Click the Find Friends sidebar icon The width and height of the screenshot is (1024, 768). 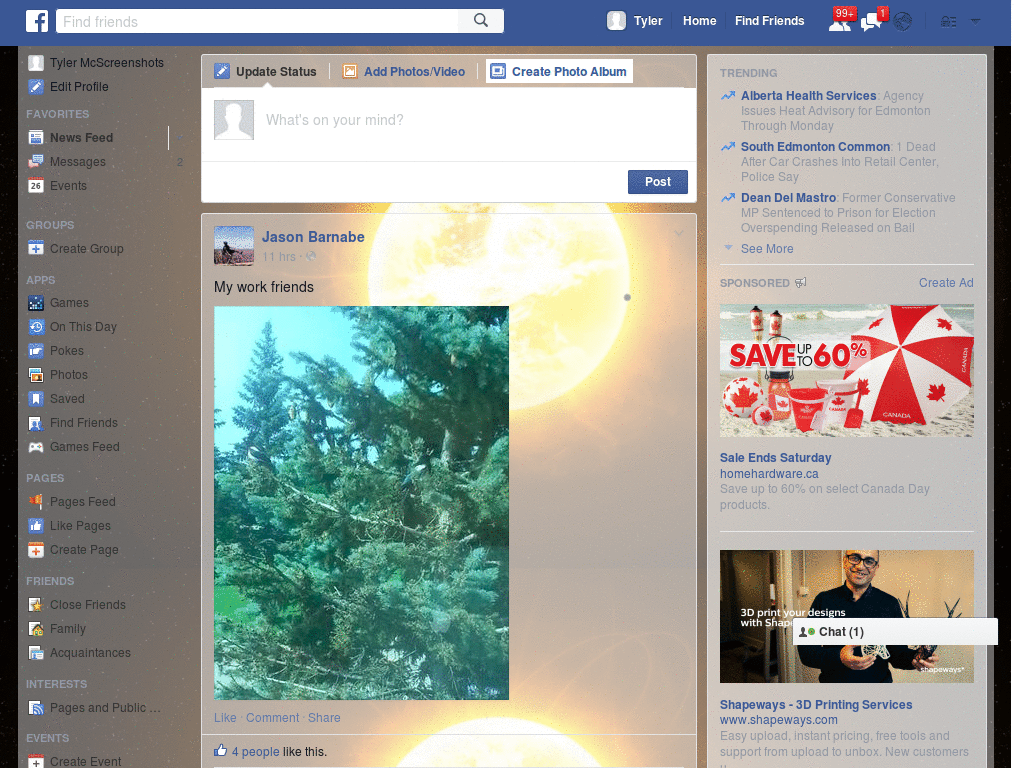(x=36, y=423)
